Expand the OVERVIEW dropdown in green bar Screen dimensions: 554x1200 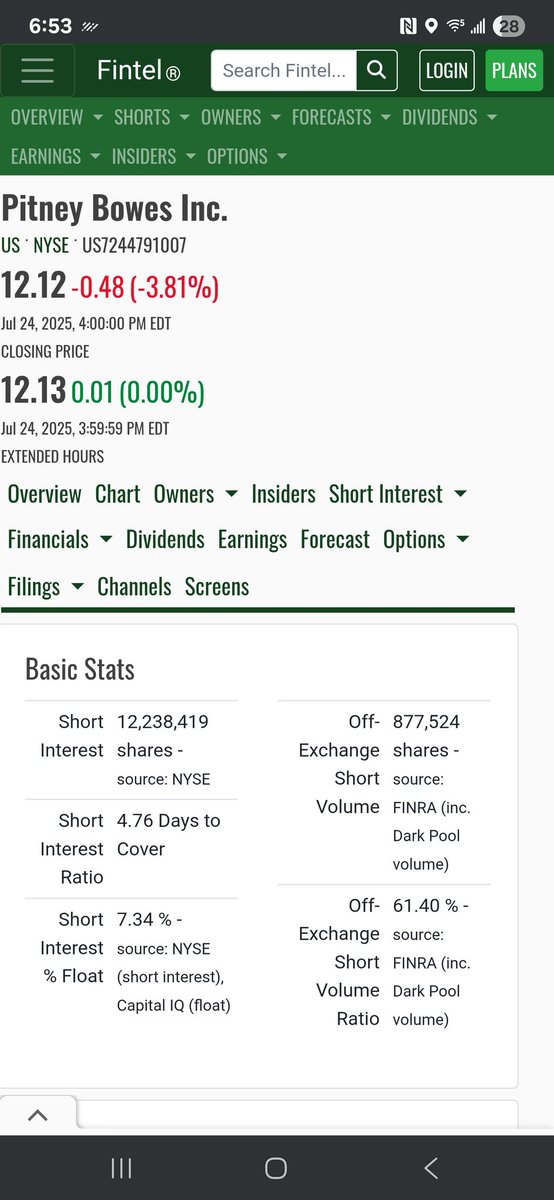[x=57, y=117]
